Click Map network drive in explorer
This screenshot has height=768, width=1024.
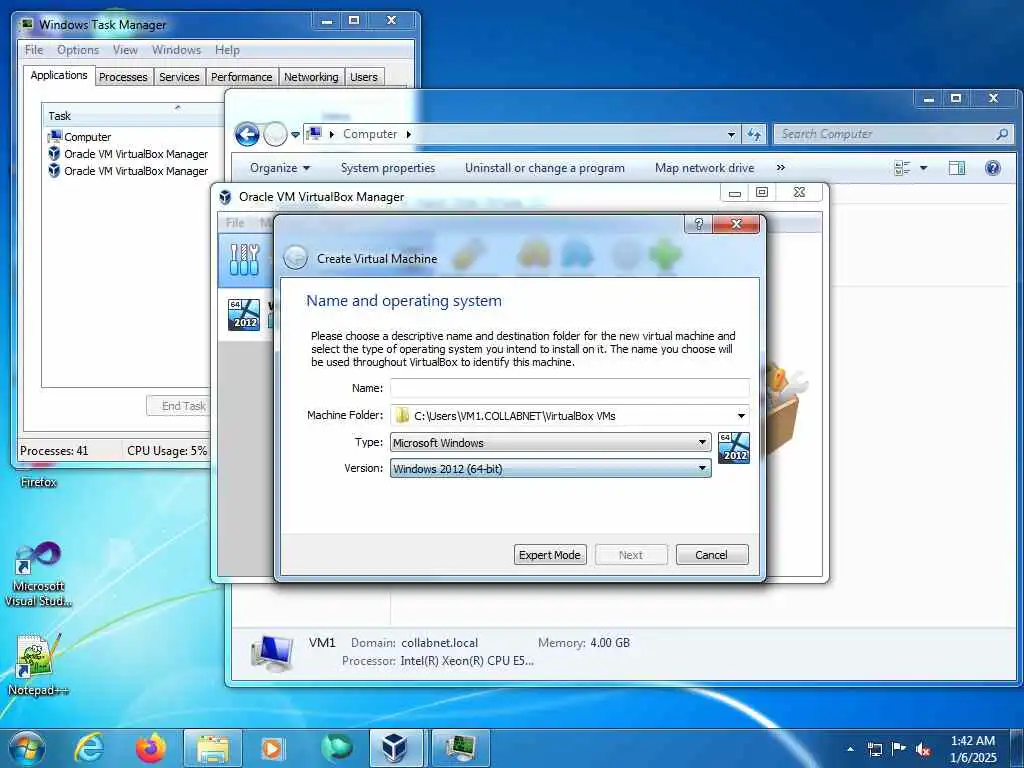click(705, 168)
